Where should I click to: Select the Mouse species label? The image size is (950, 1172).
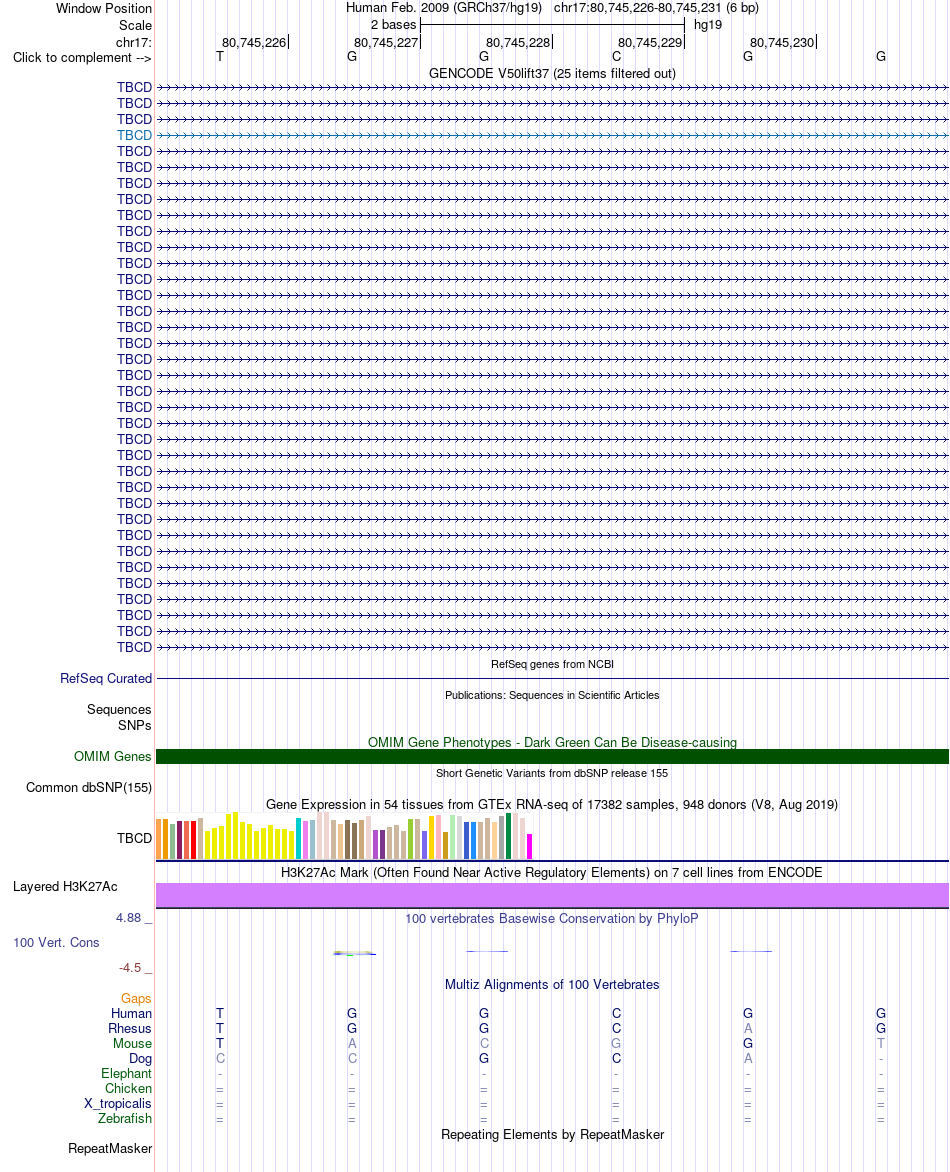[x=132, y=1043]
